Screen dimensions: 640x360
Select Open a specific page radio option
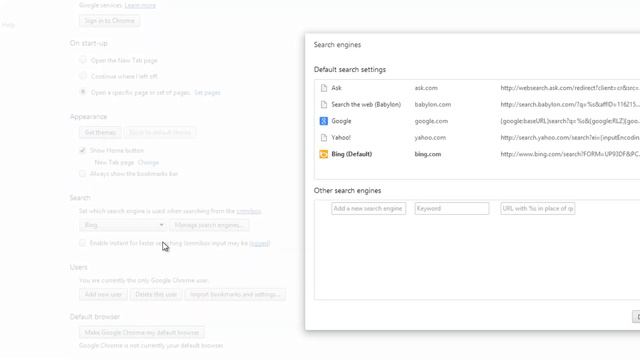[x=83, y=92]
